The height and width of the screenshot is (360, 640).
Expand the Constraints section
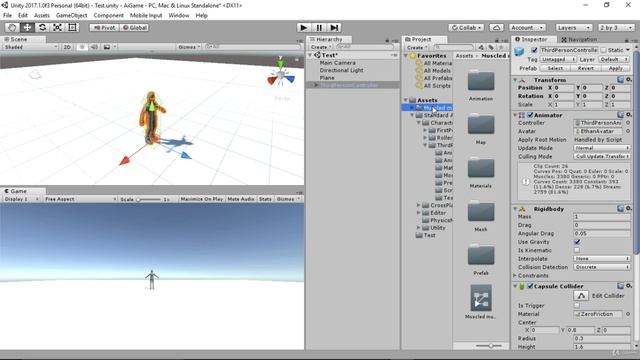tap(515, 276)
